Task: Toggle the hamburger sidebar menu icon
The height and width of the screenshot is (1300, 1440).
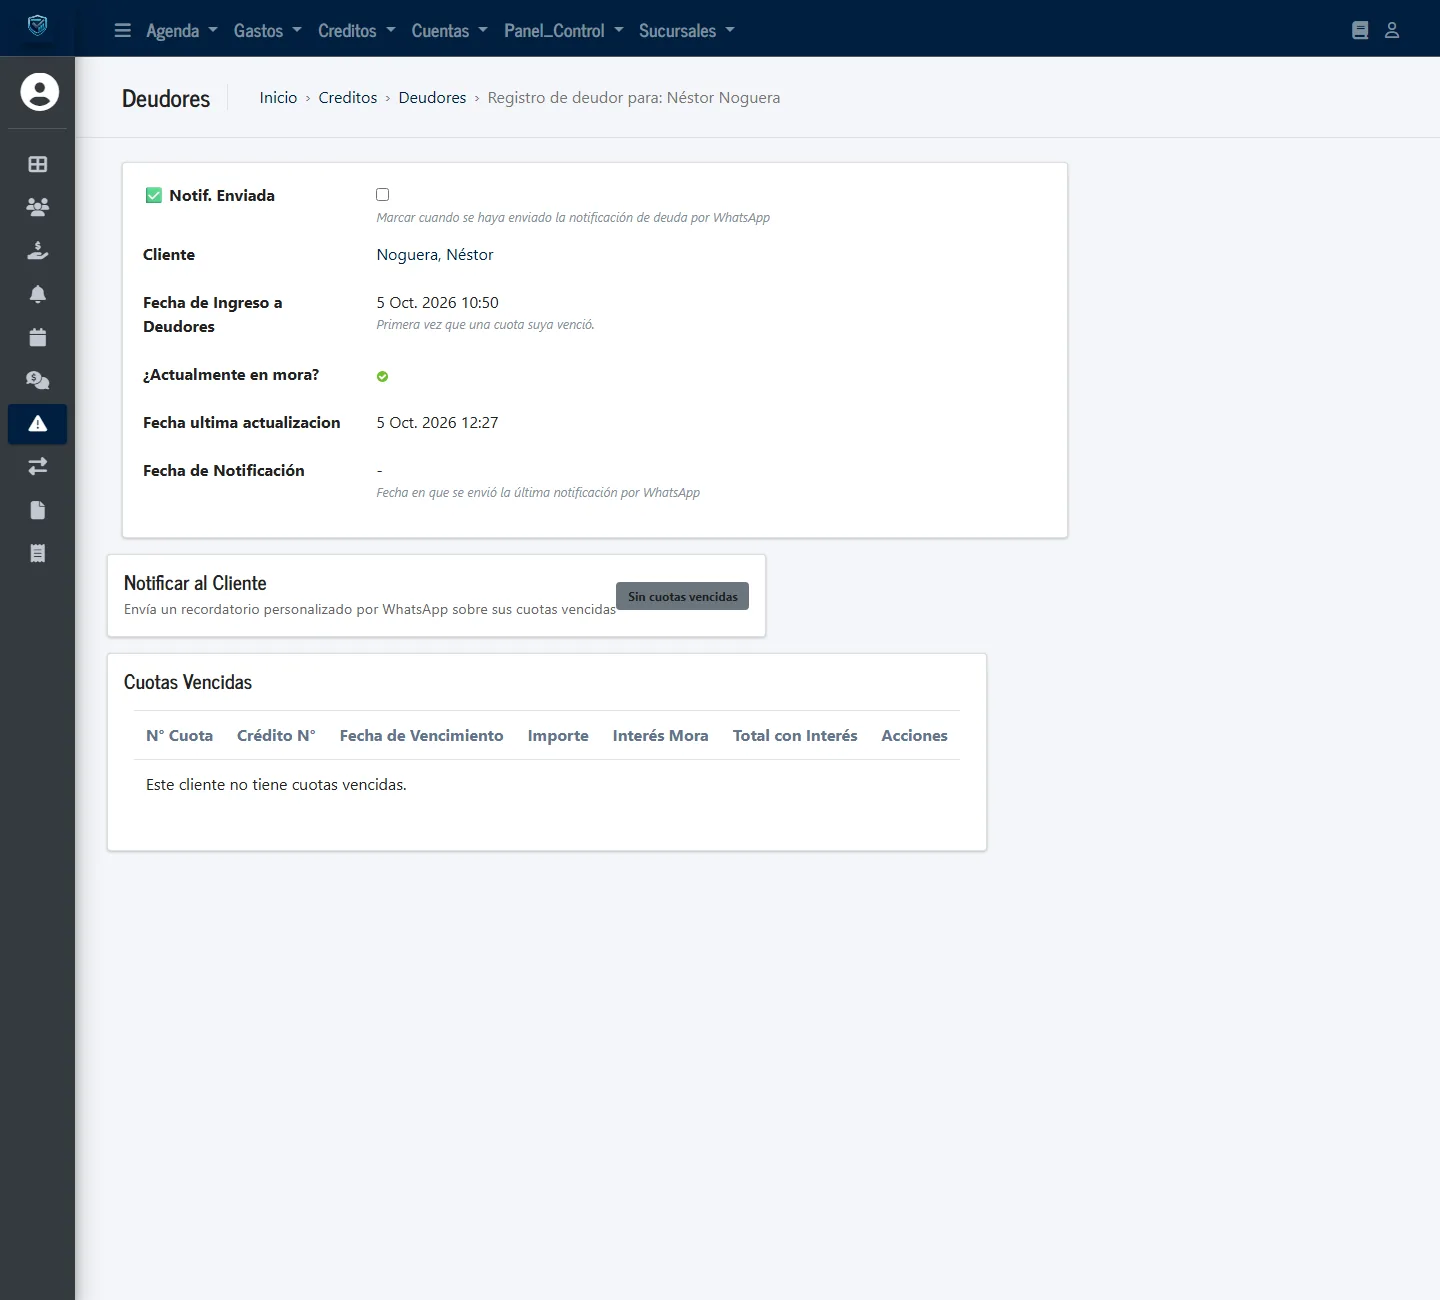Action: click(x=123, y=31)
